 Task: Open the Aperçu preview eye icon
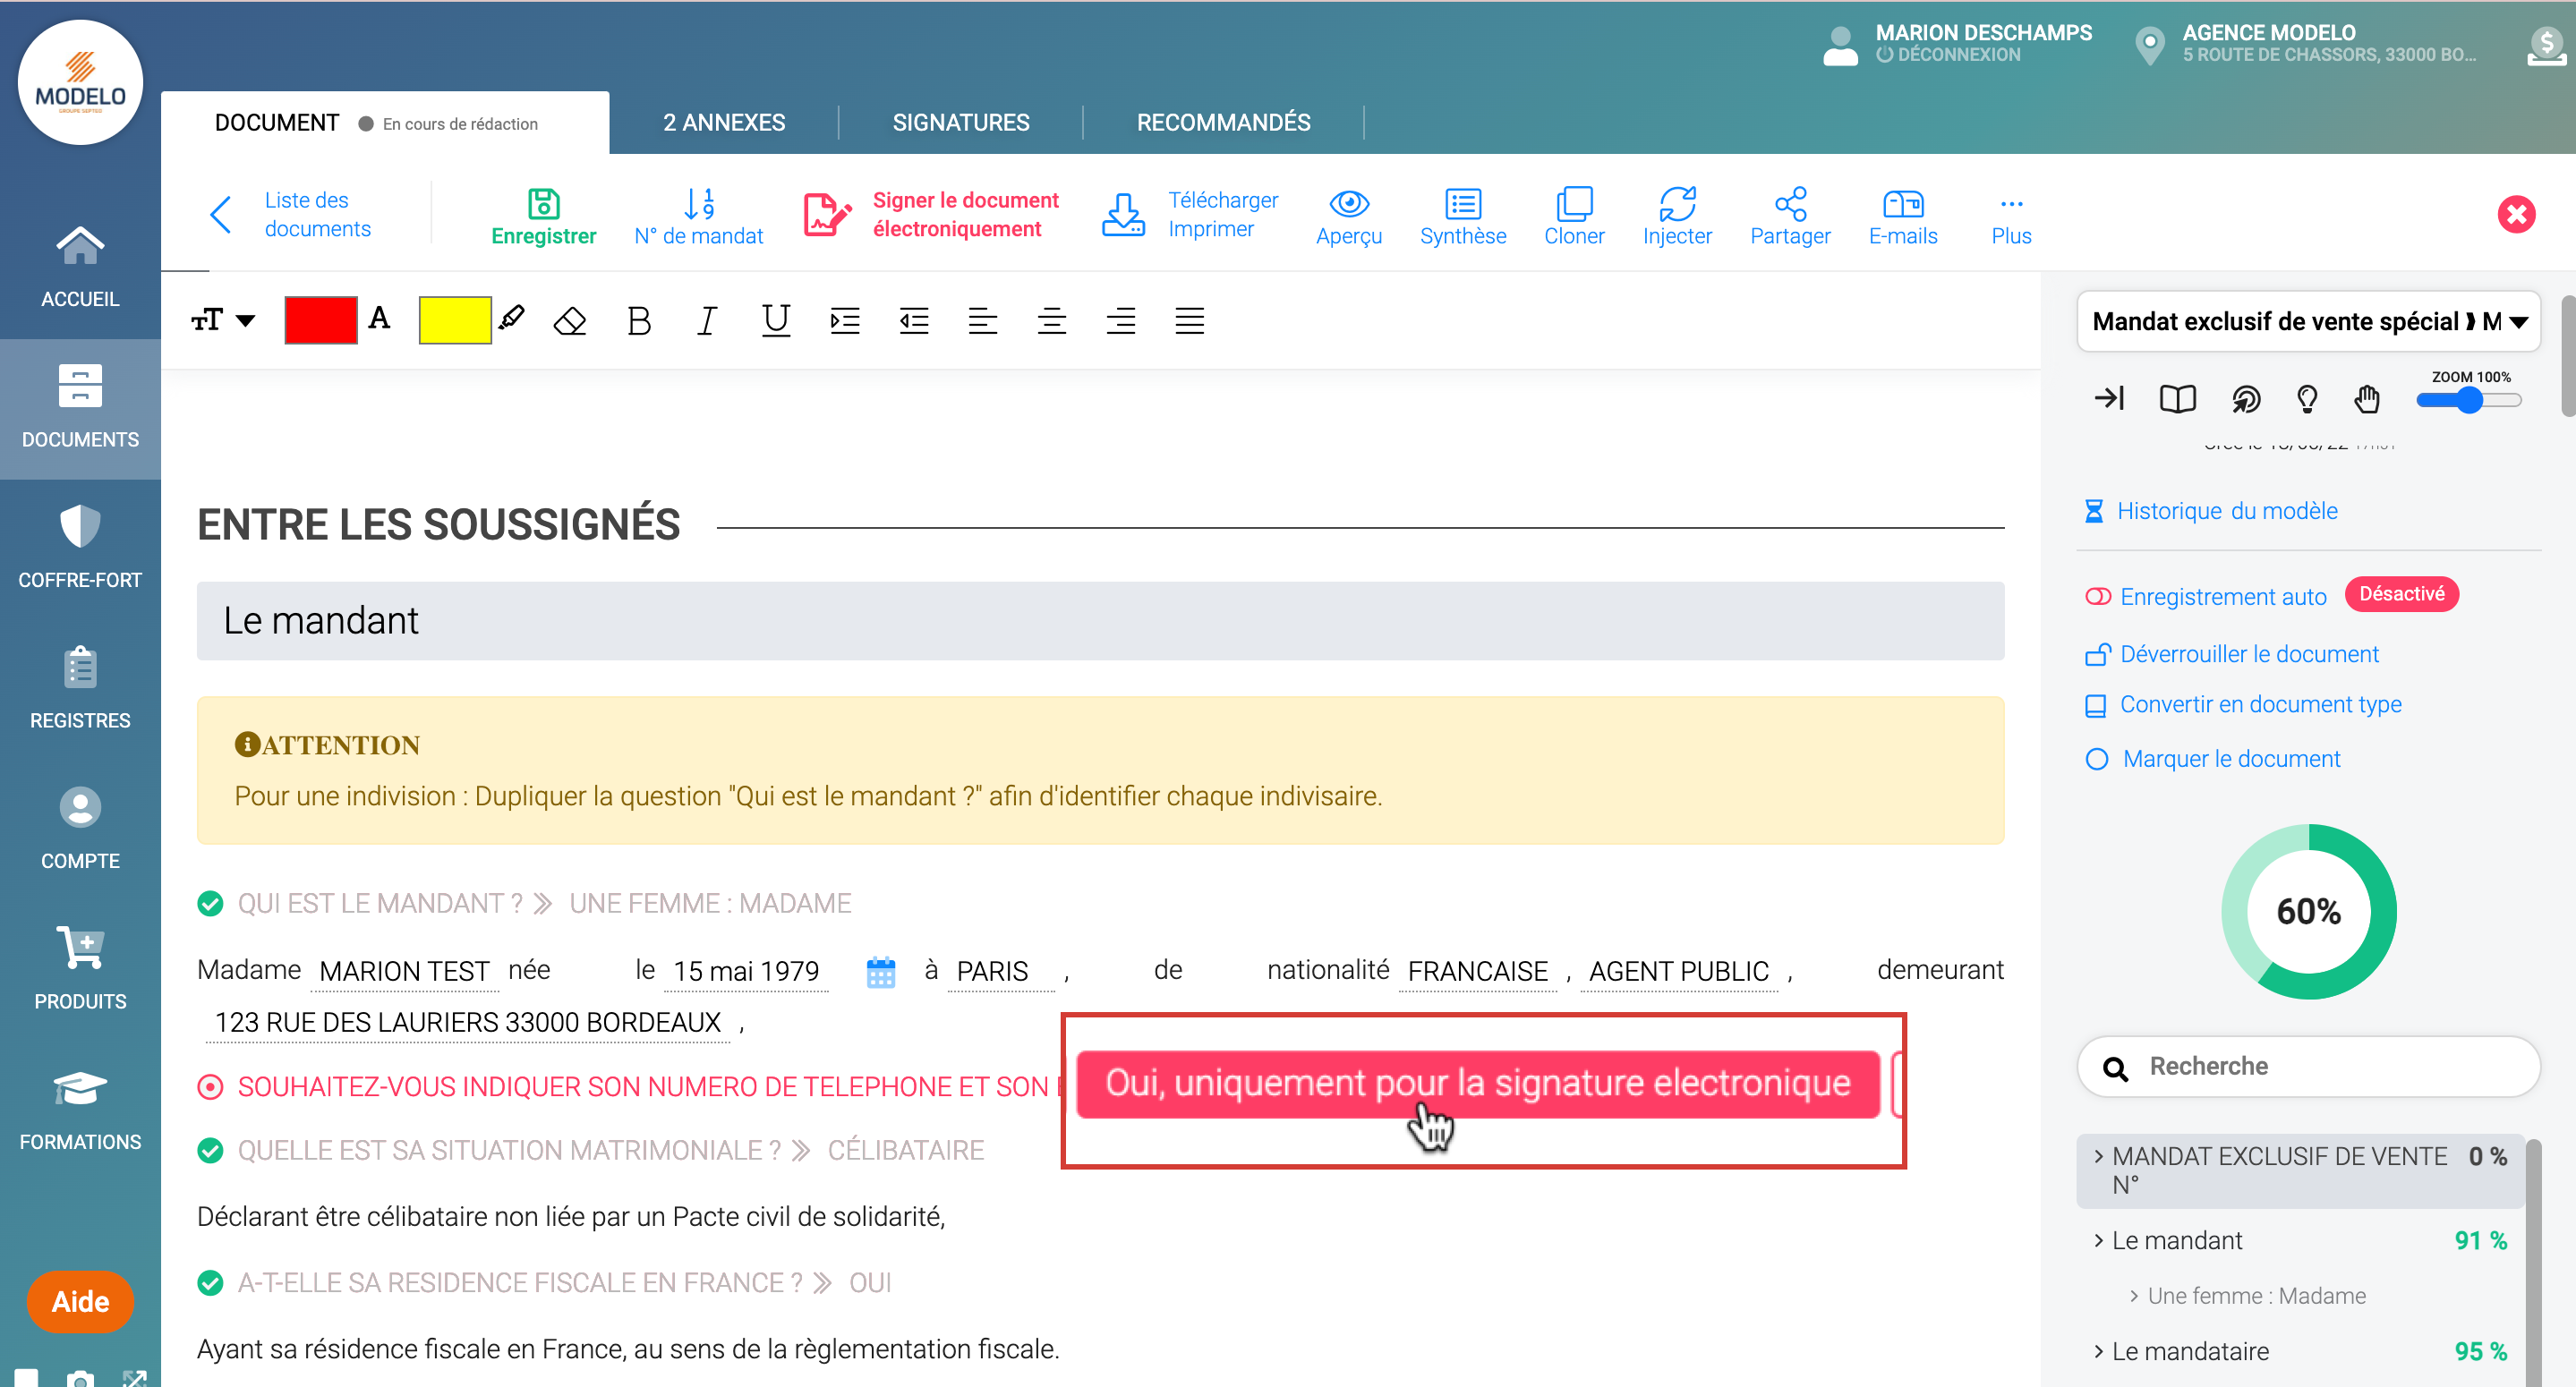[x=1348, y=204]
